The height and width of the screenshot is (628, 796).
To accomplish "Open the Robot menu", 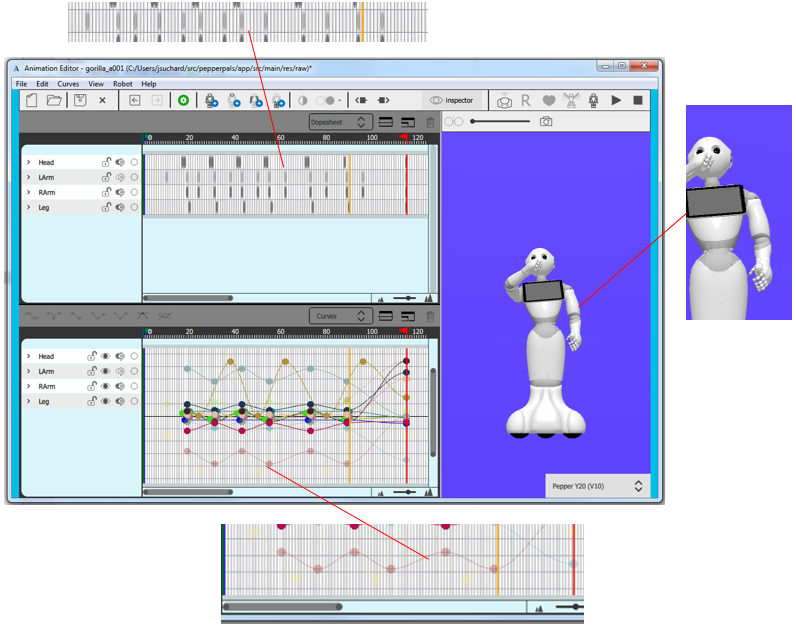I will pos(123,84).
